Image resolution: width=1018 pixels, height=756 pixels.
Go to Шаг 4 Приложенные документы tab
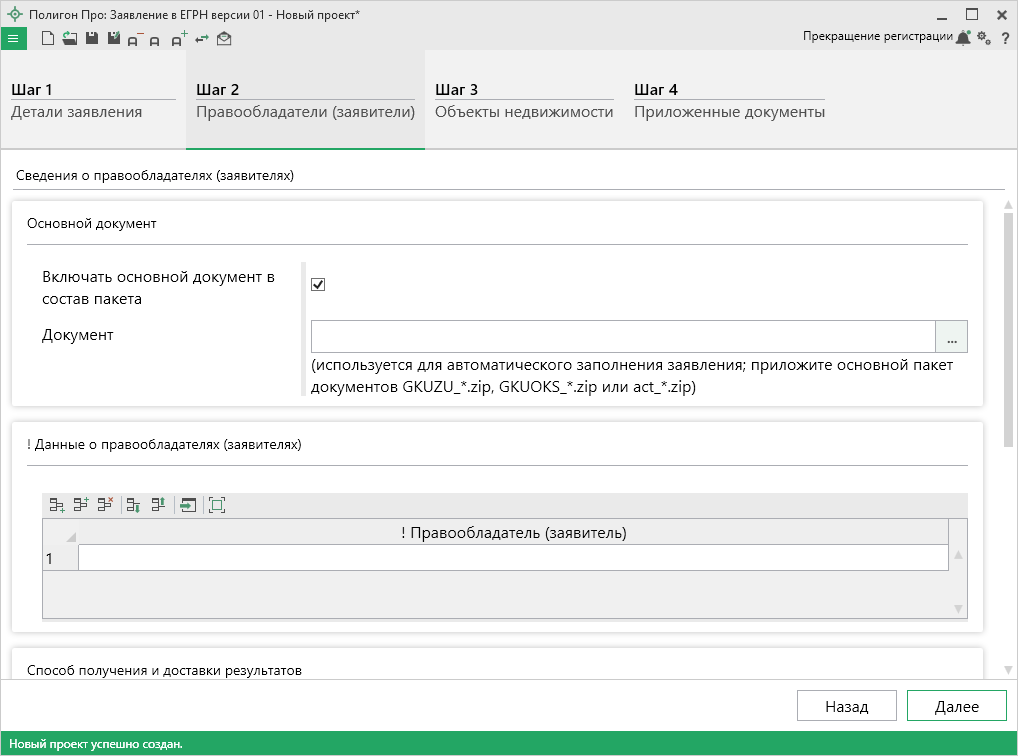click(728, 101)
